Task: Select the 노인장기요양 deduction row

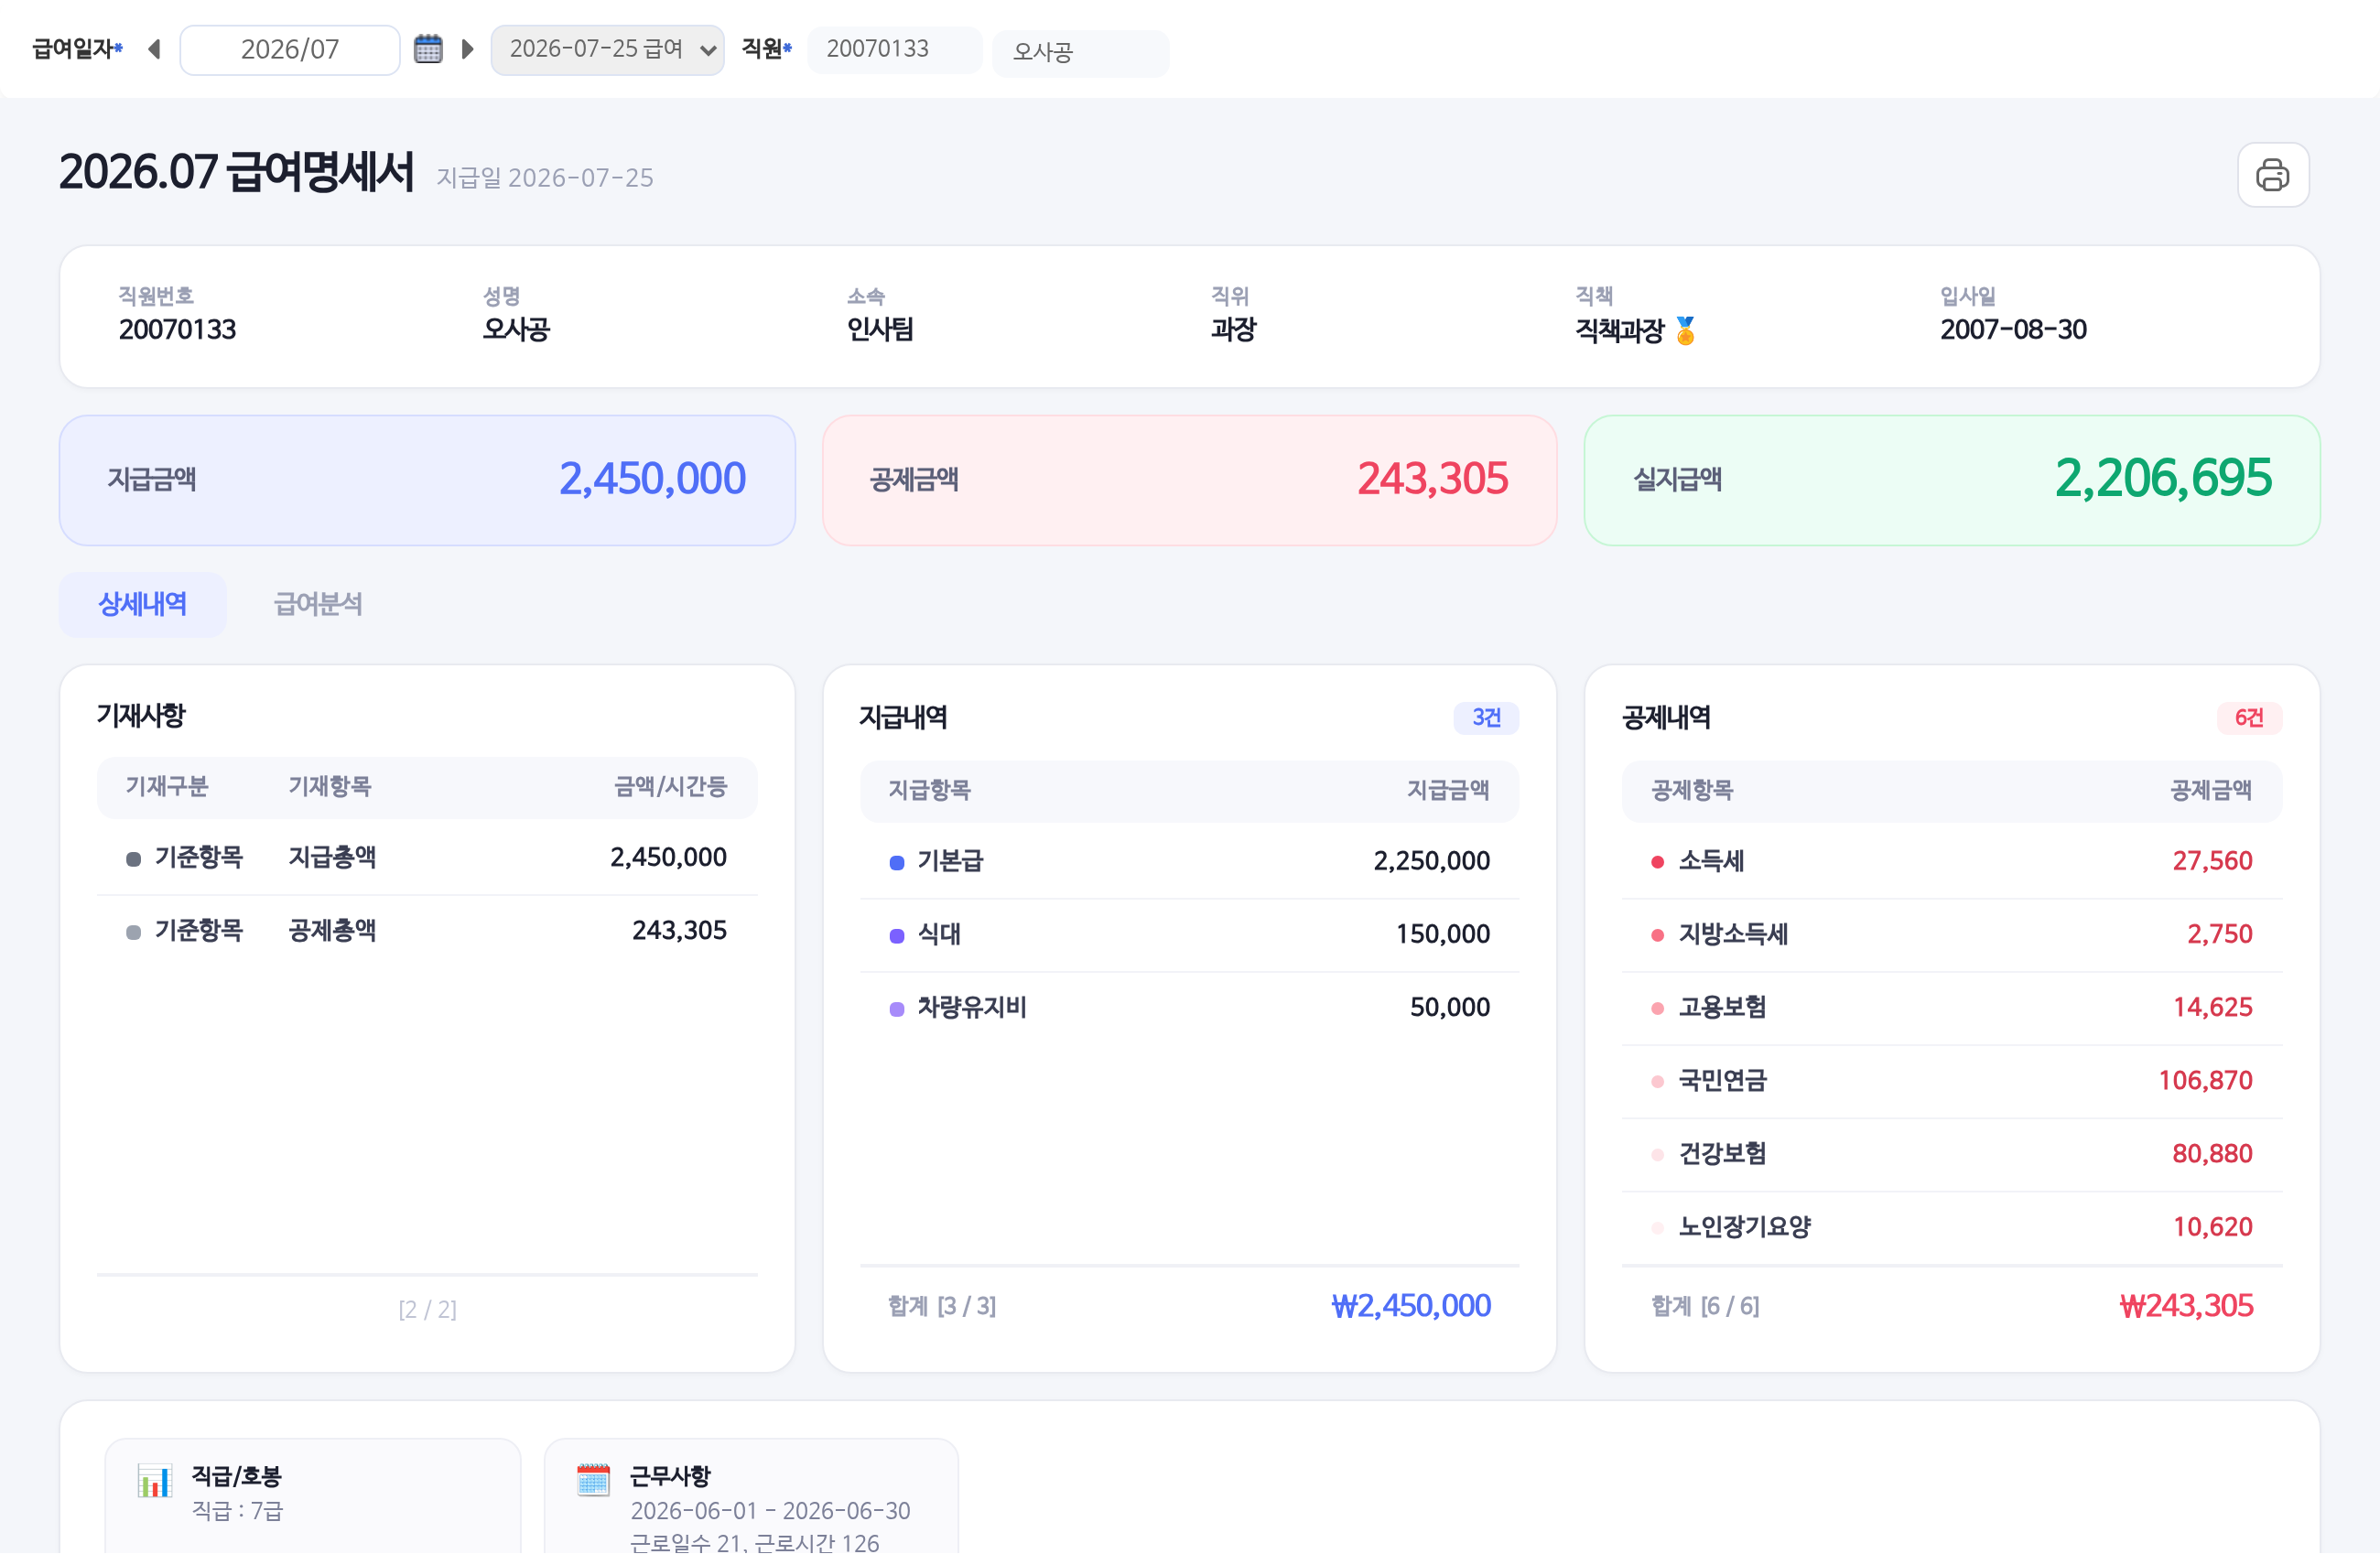Action: [x=1952, y=1226]
